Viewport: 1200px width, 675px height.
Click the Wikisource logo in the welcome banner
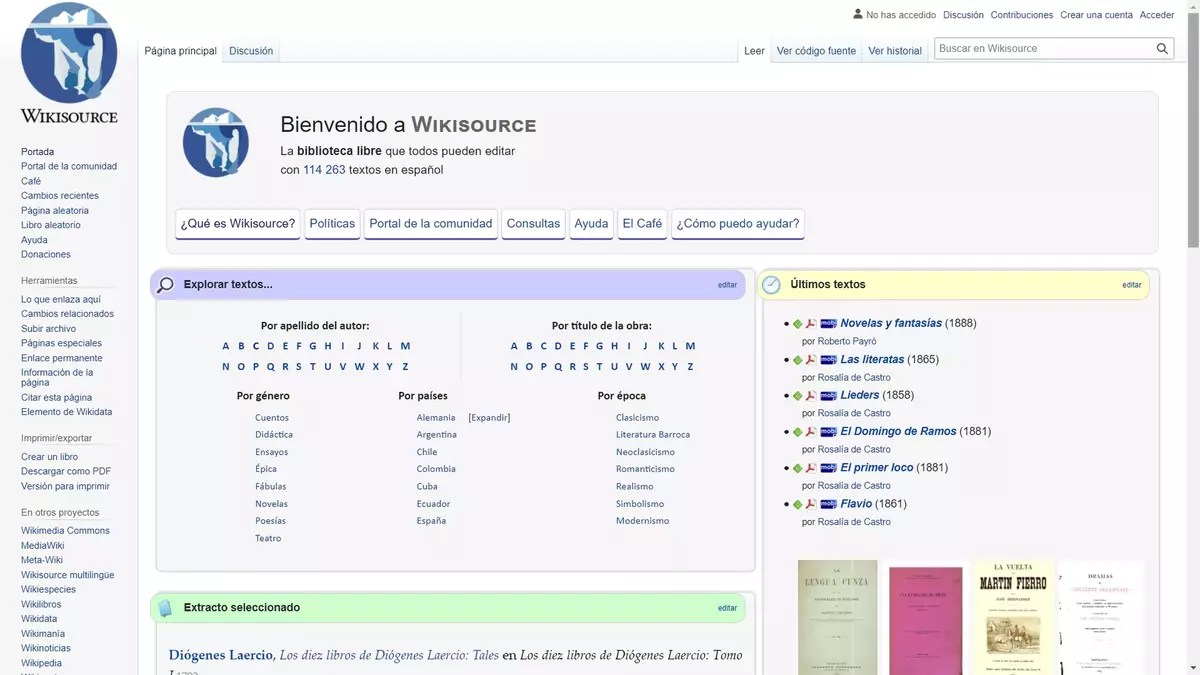click(216, 143)
